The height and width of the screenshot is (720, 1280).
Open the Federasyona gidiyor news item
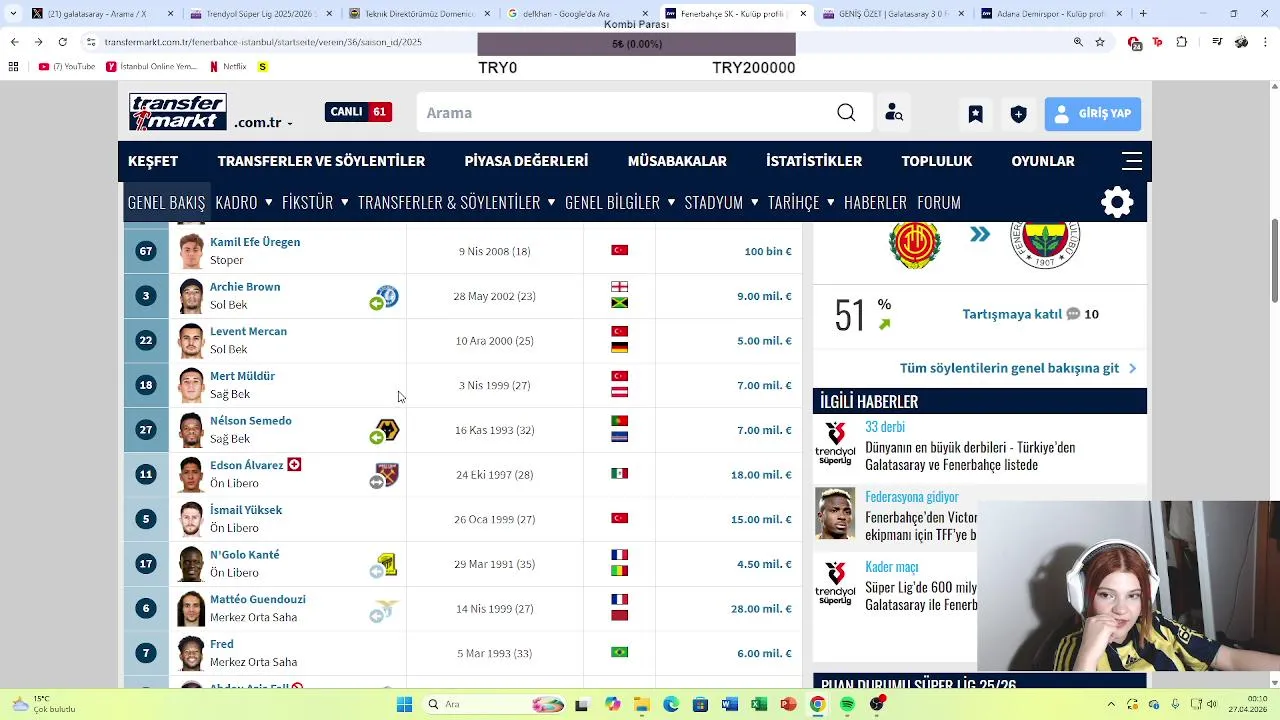tap(912, 497)
